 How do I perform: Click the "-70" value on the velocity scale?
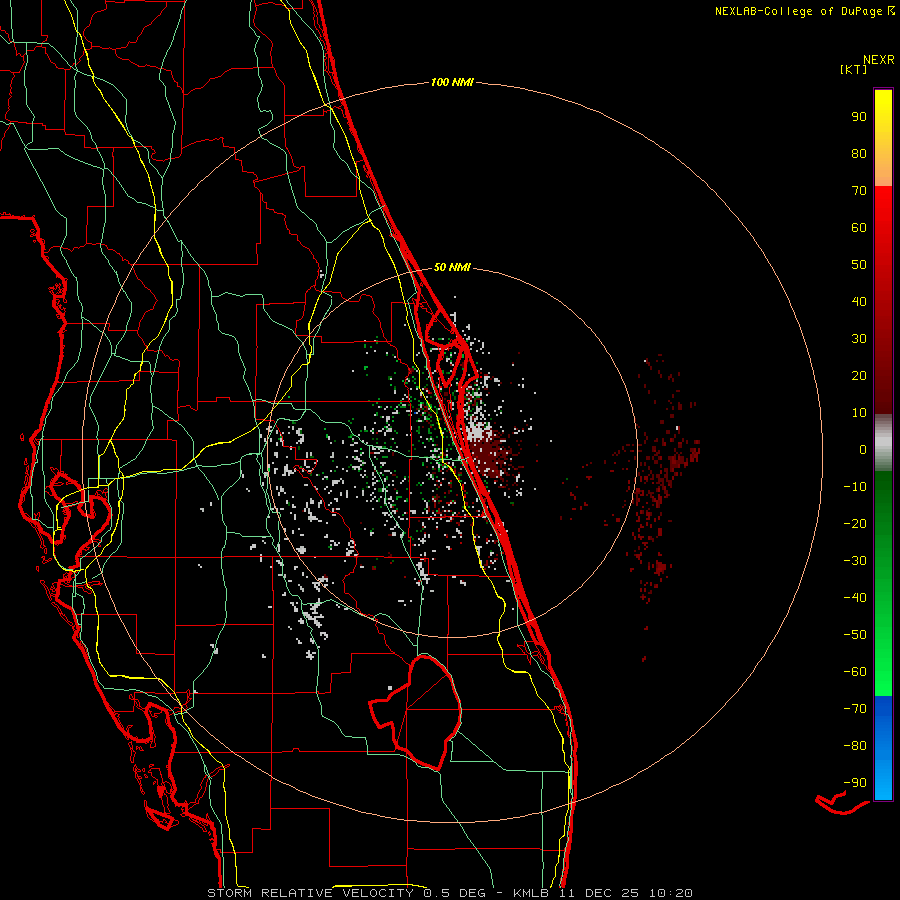point(855,709)
